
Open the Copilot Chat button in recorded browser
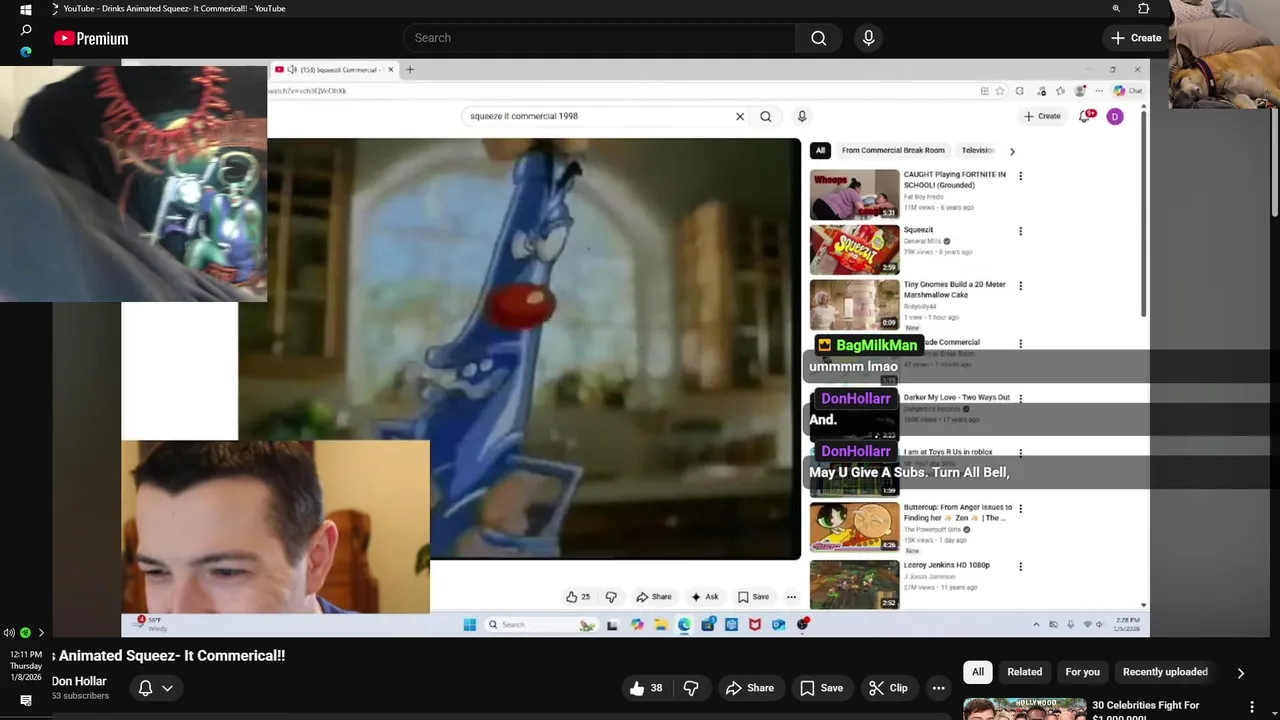(x=1128, y=91)
